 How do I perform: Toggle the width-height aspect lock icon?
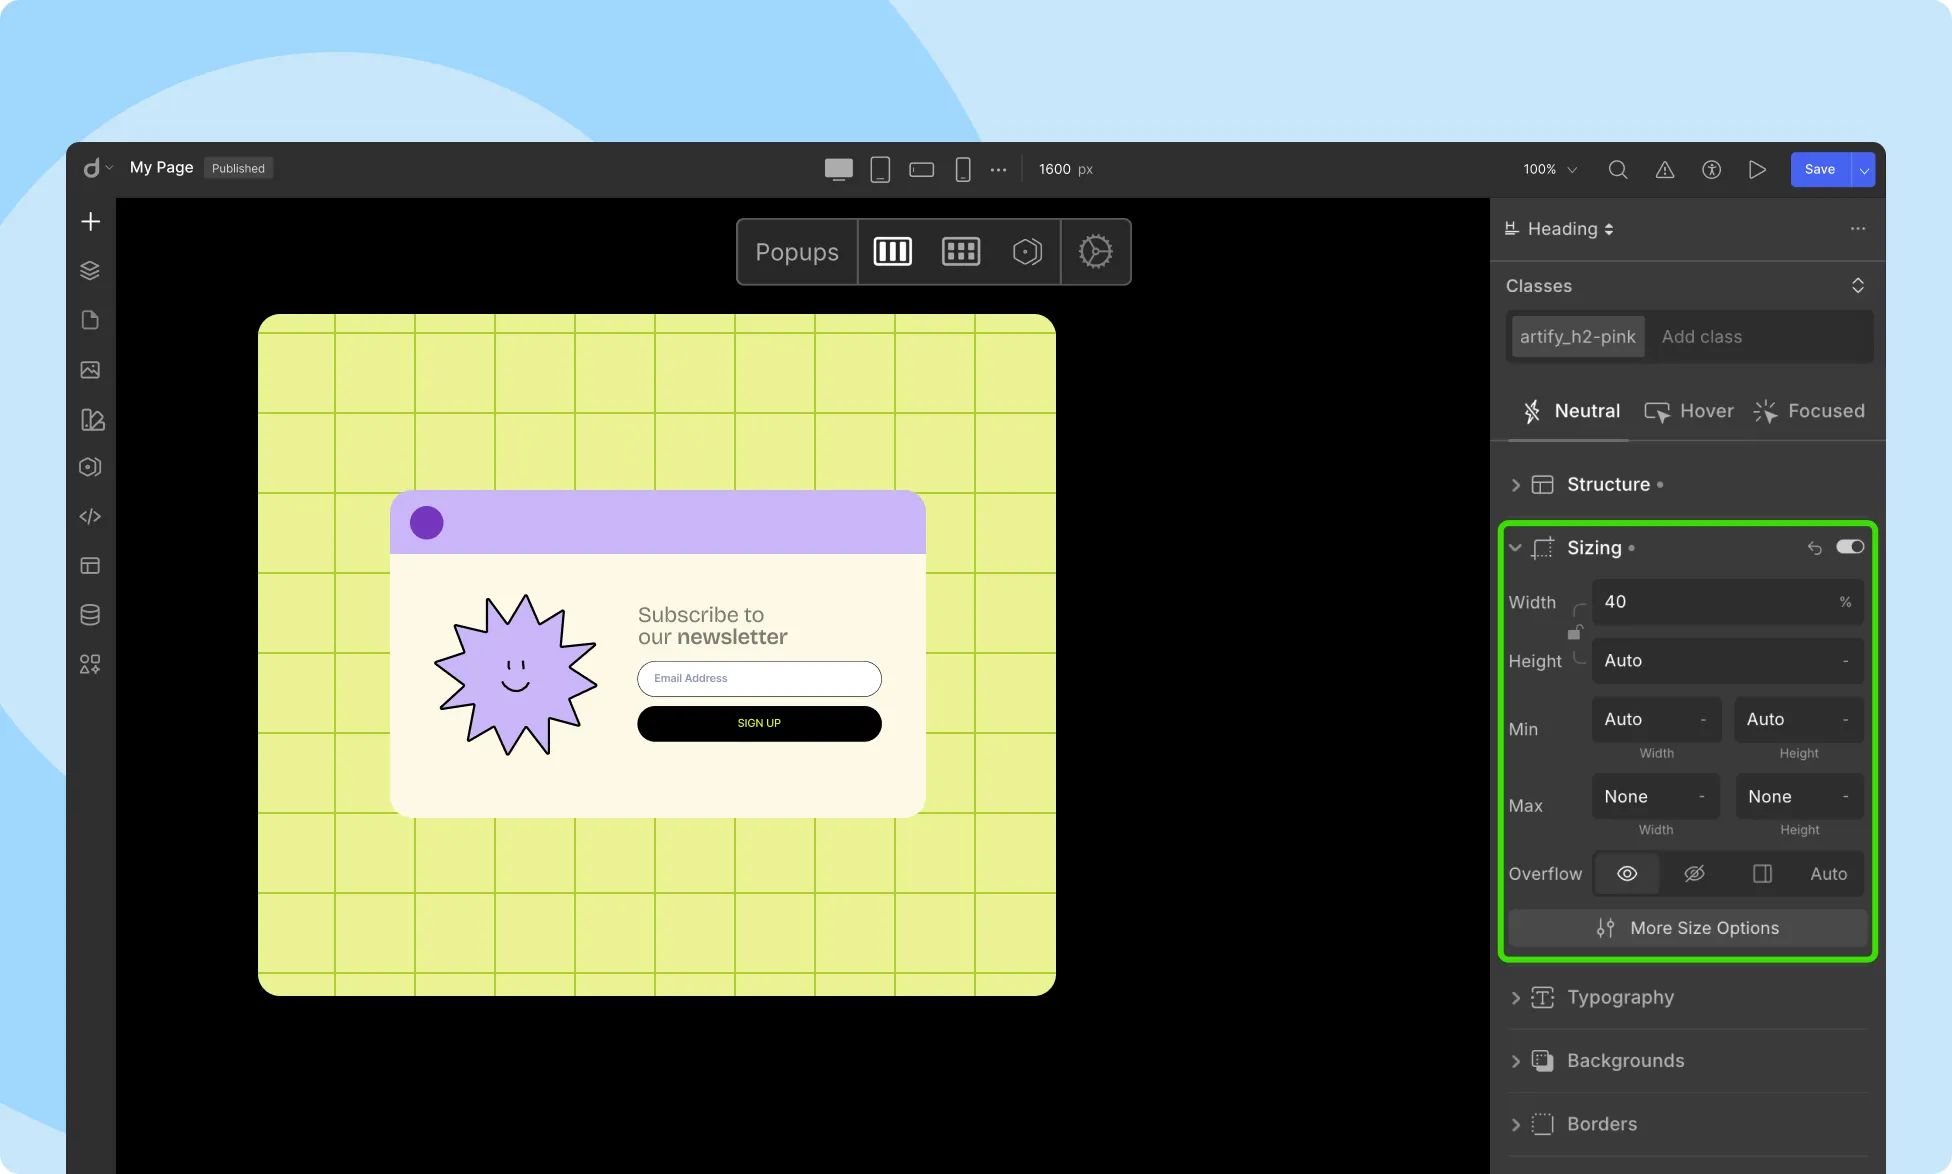(1574, 632)
